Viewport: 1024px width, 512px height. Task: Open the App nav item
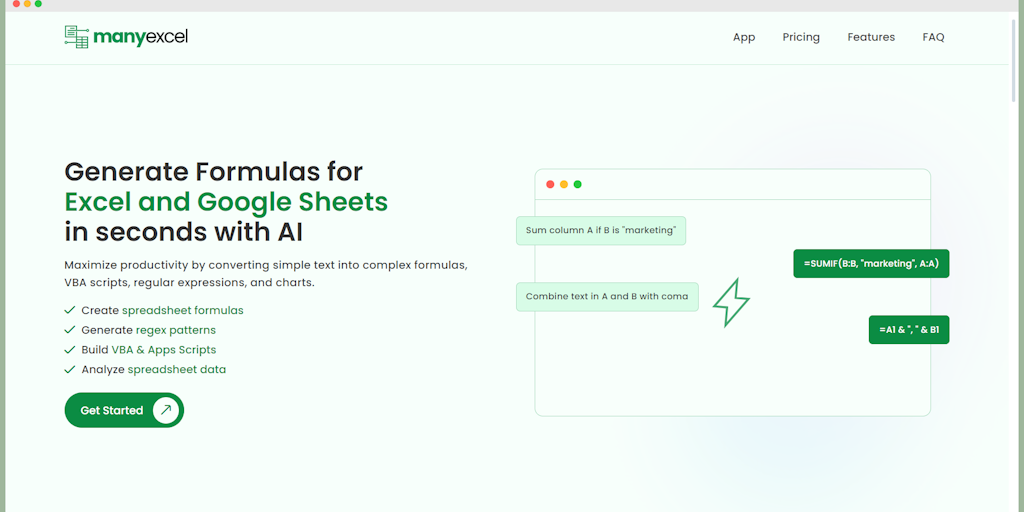744,37
